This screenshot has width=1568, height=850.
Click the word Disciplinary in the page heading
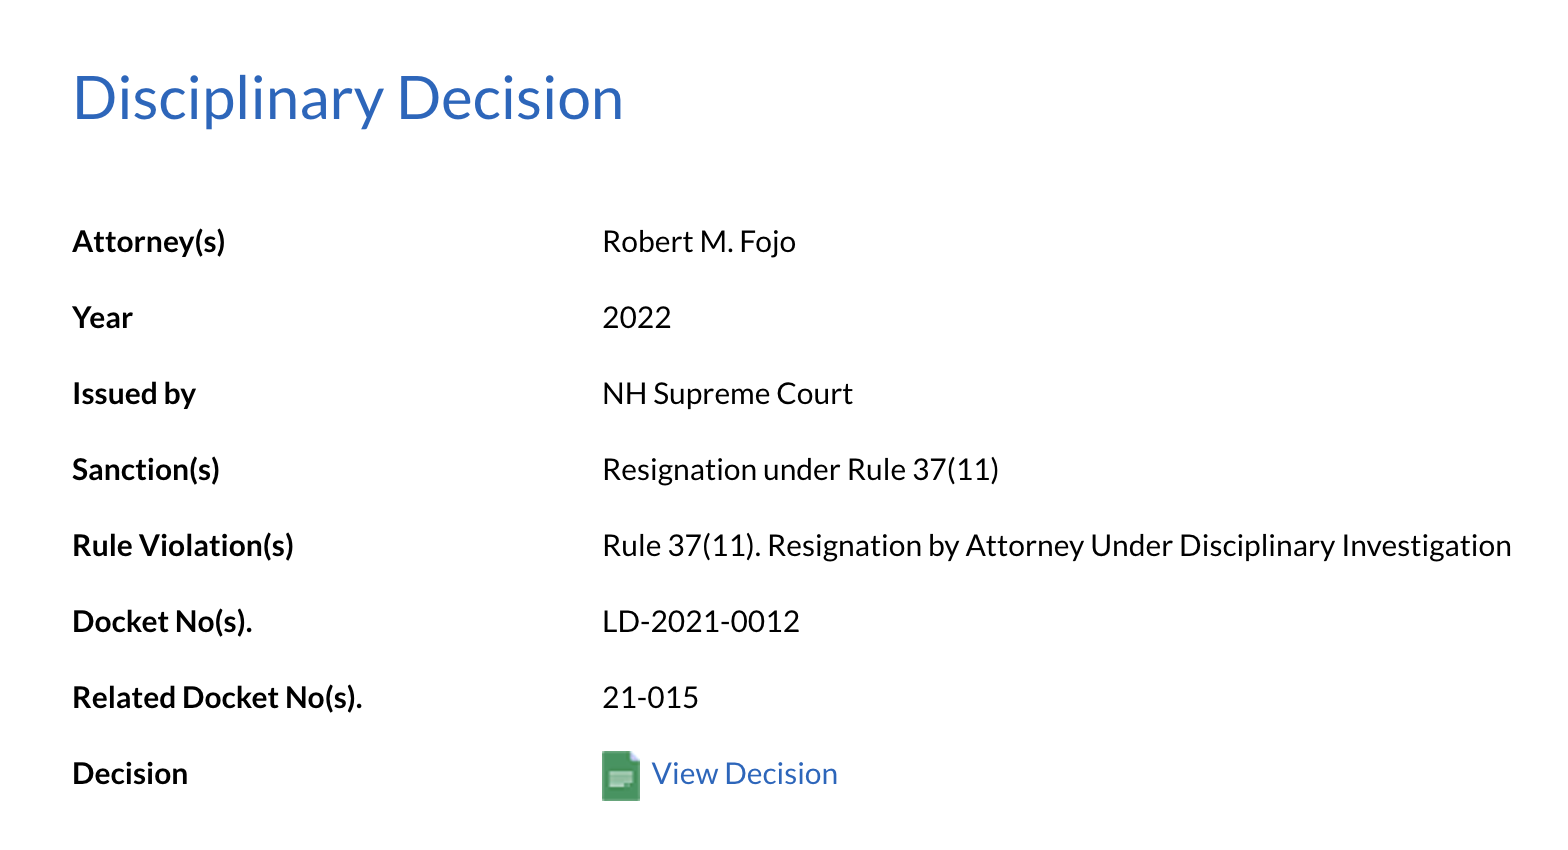coord(228,99)
